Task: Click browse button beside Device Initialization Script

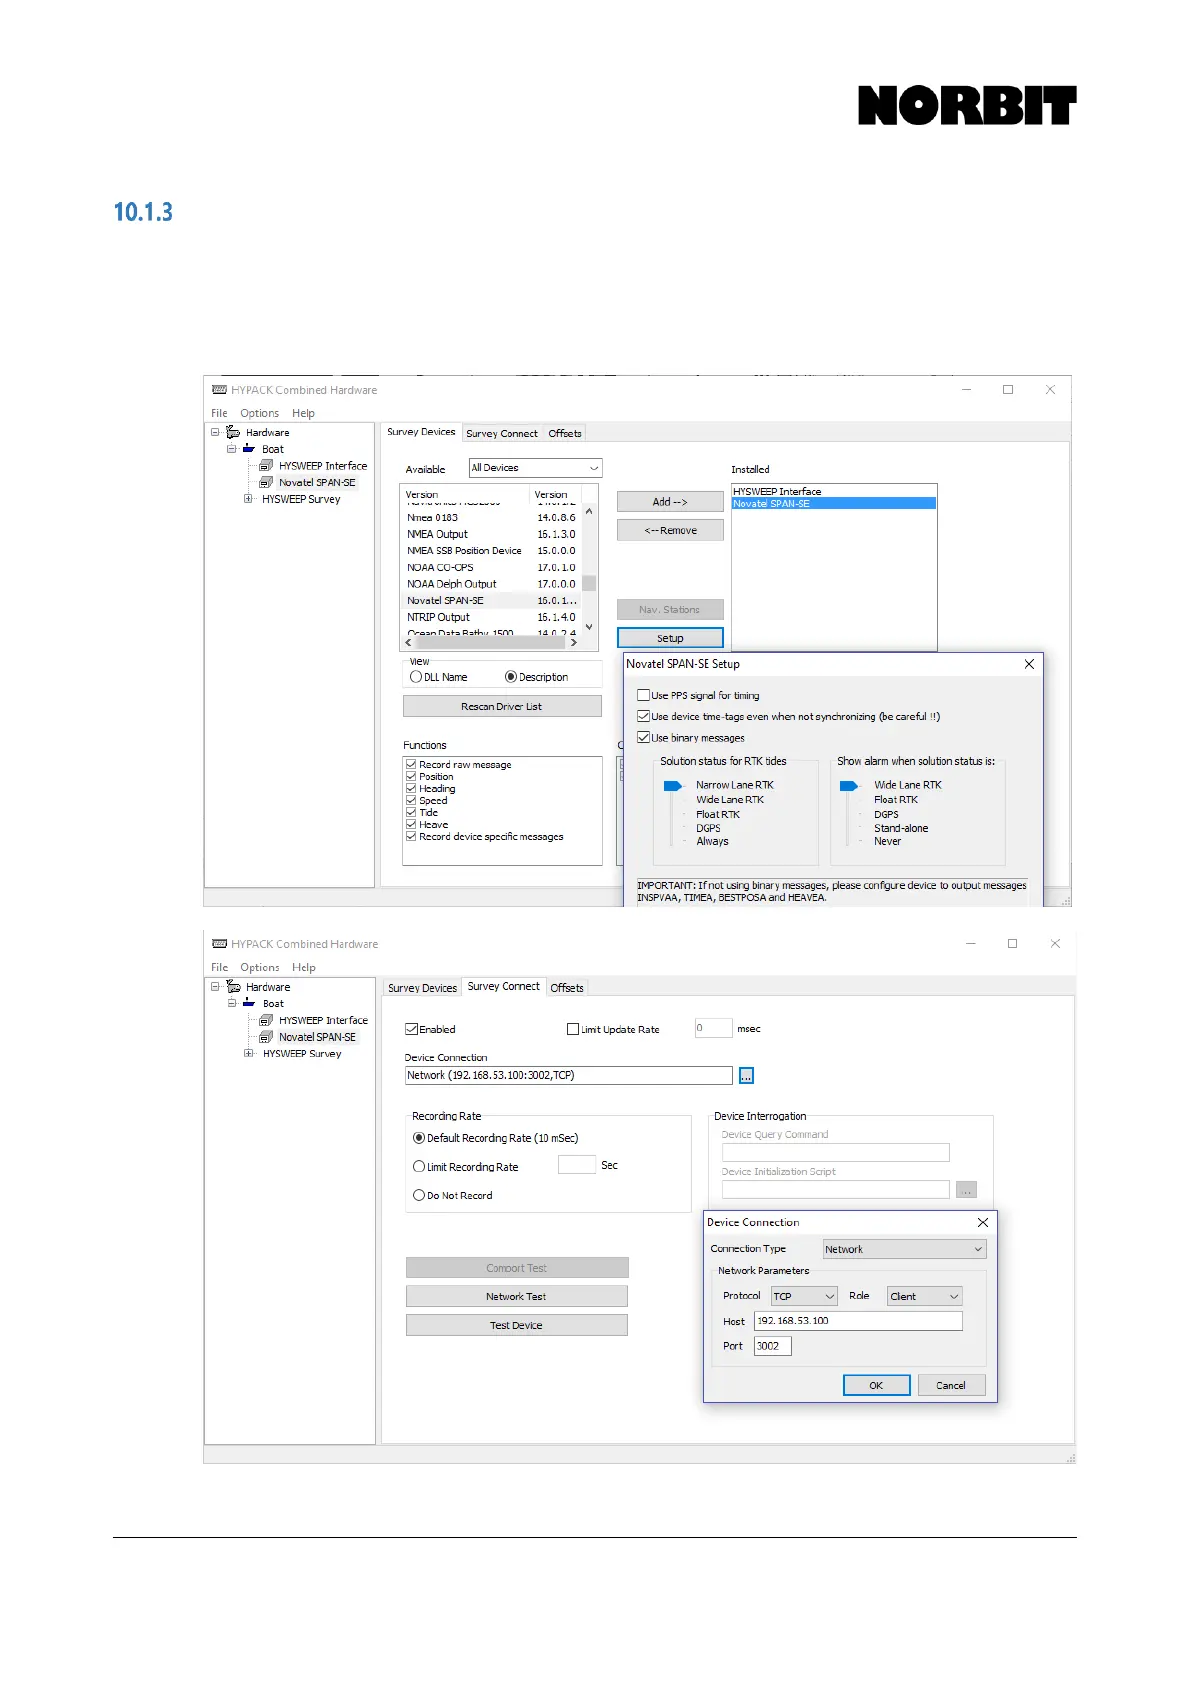Action: [x=966, y=1190]
